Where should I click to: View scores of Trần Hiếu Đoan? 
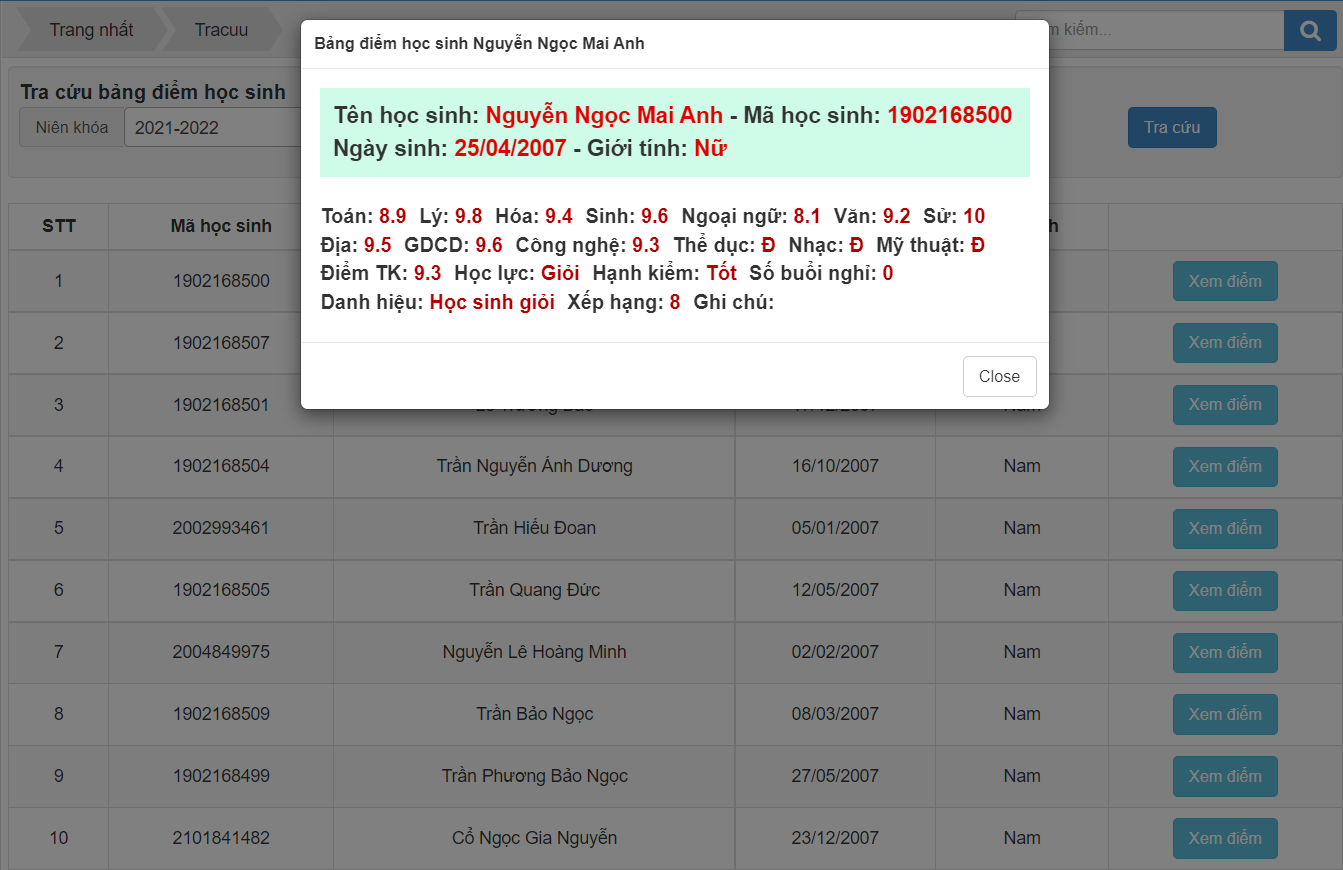click(1225, 529)
